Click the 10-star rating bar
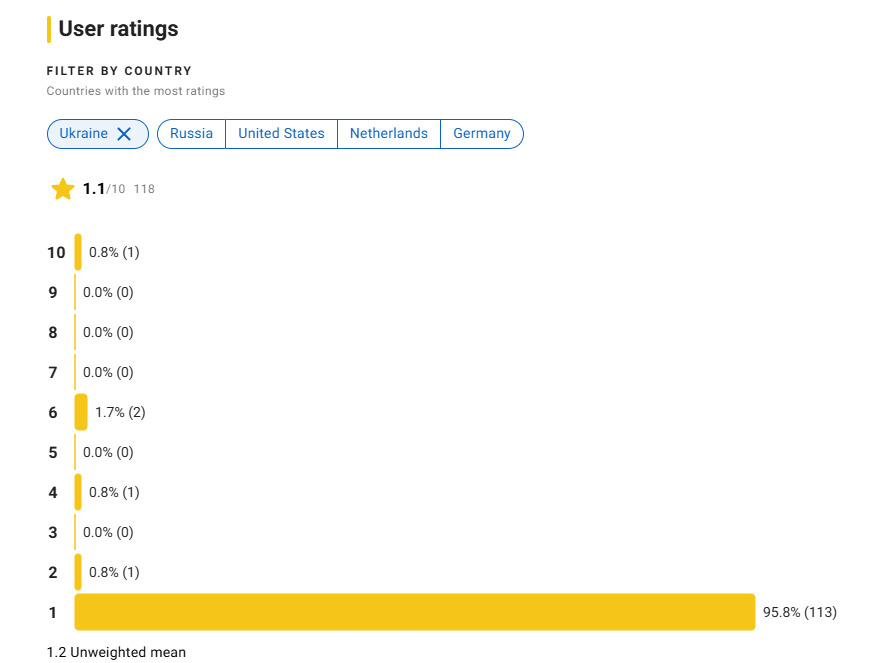This screenshot has height=663, width=870. (78, 252)
